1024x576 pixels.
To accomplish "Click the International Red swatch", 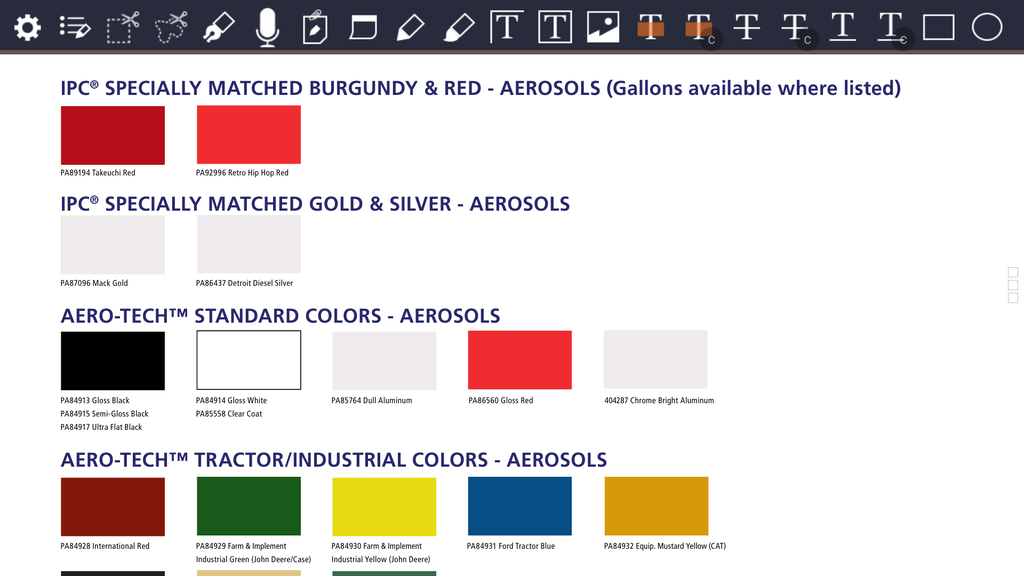I will (113, 507).
